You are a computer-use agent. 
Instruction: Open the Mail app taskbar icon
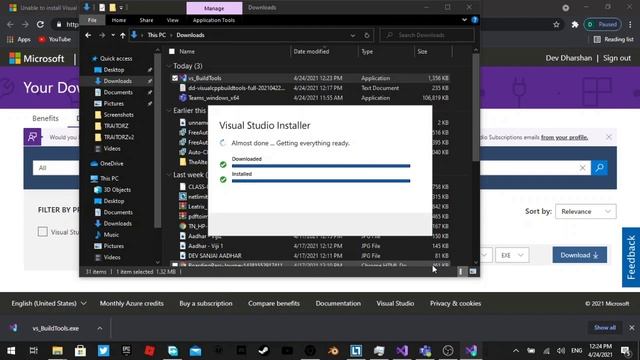click(x=196, y=351)
